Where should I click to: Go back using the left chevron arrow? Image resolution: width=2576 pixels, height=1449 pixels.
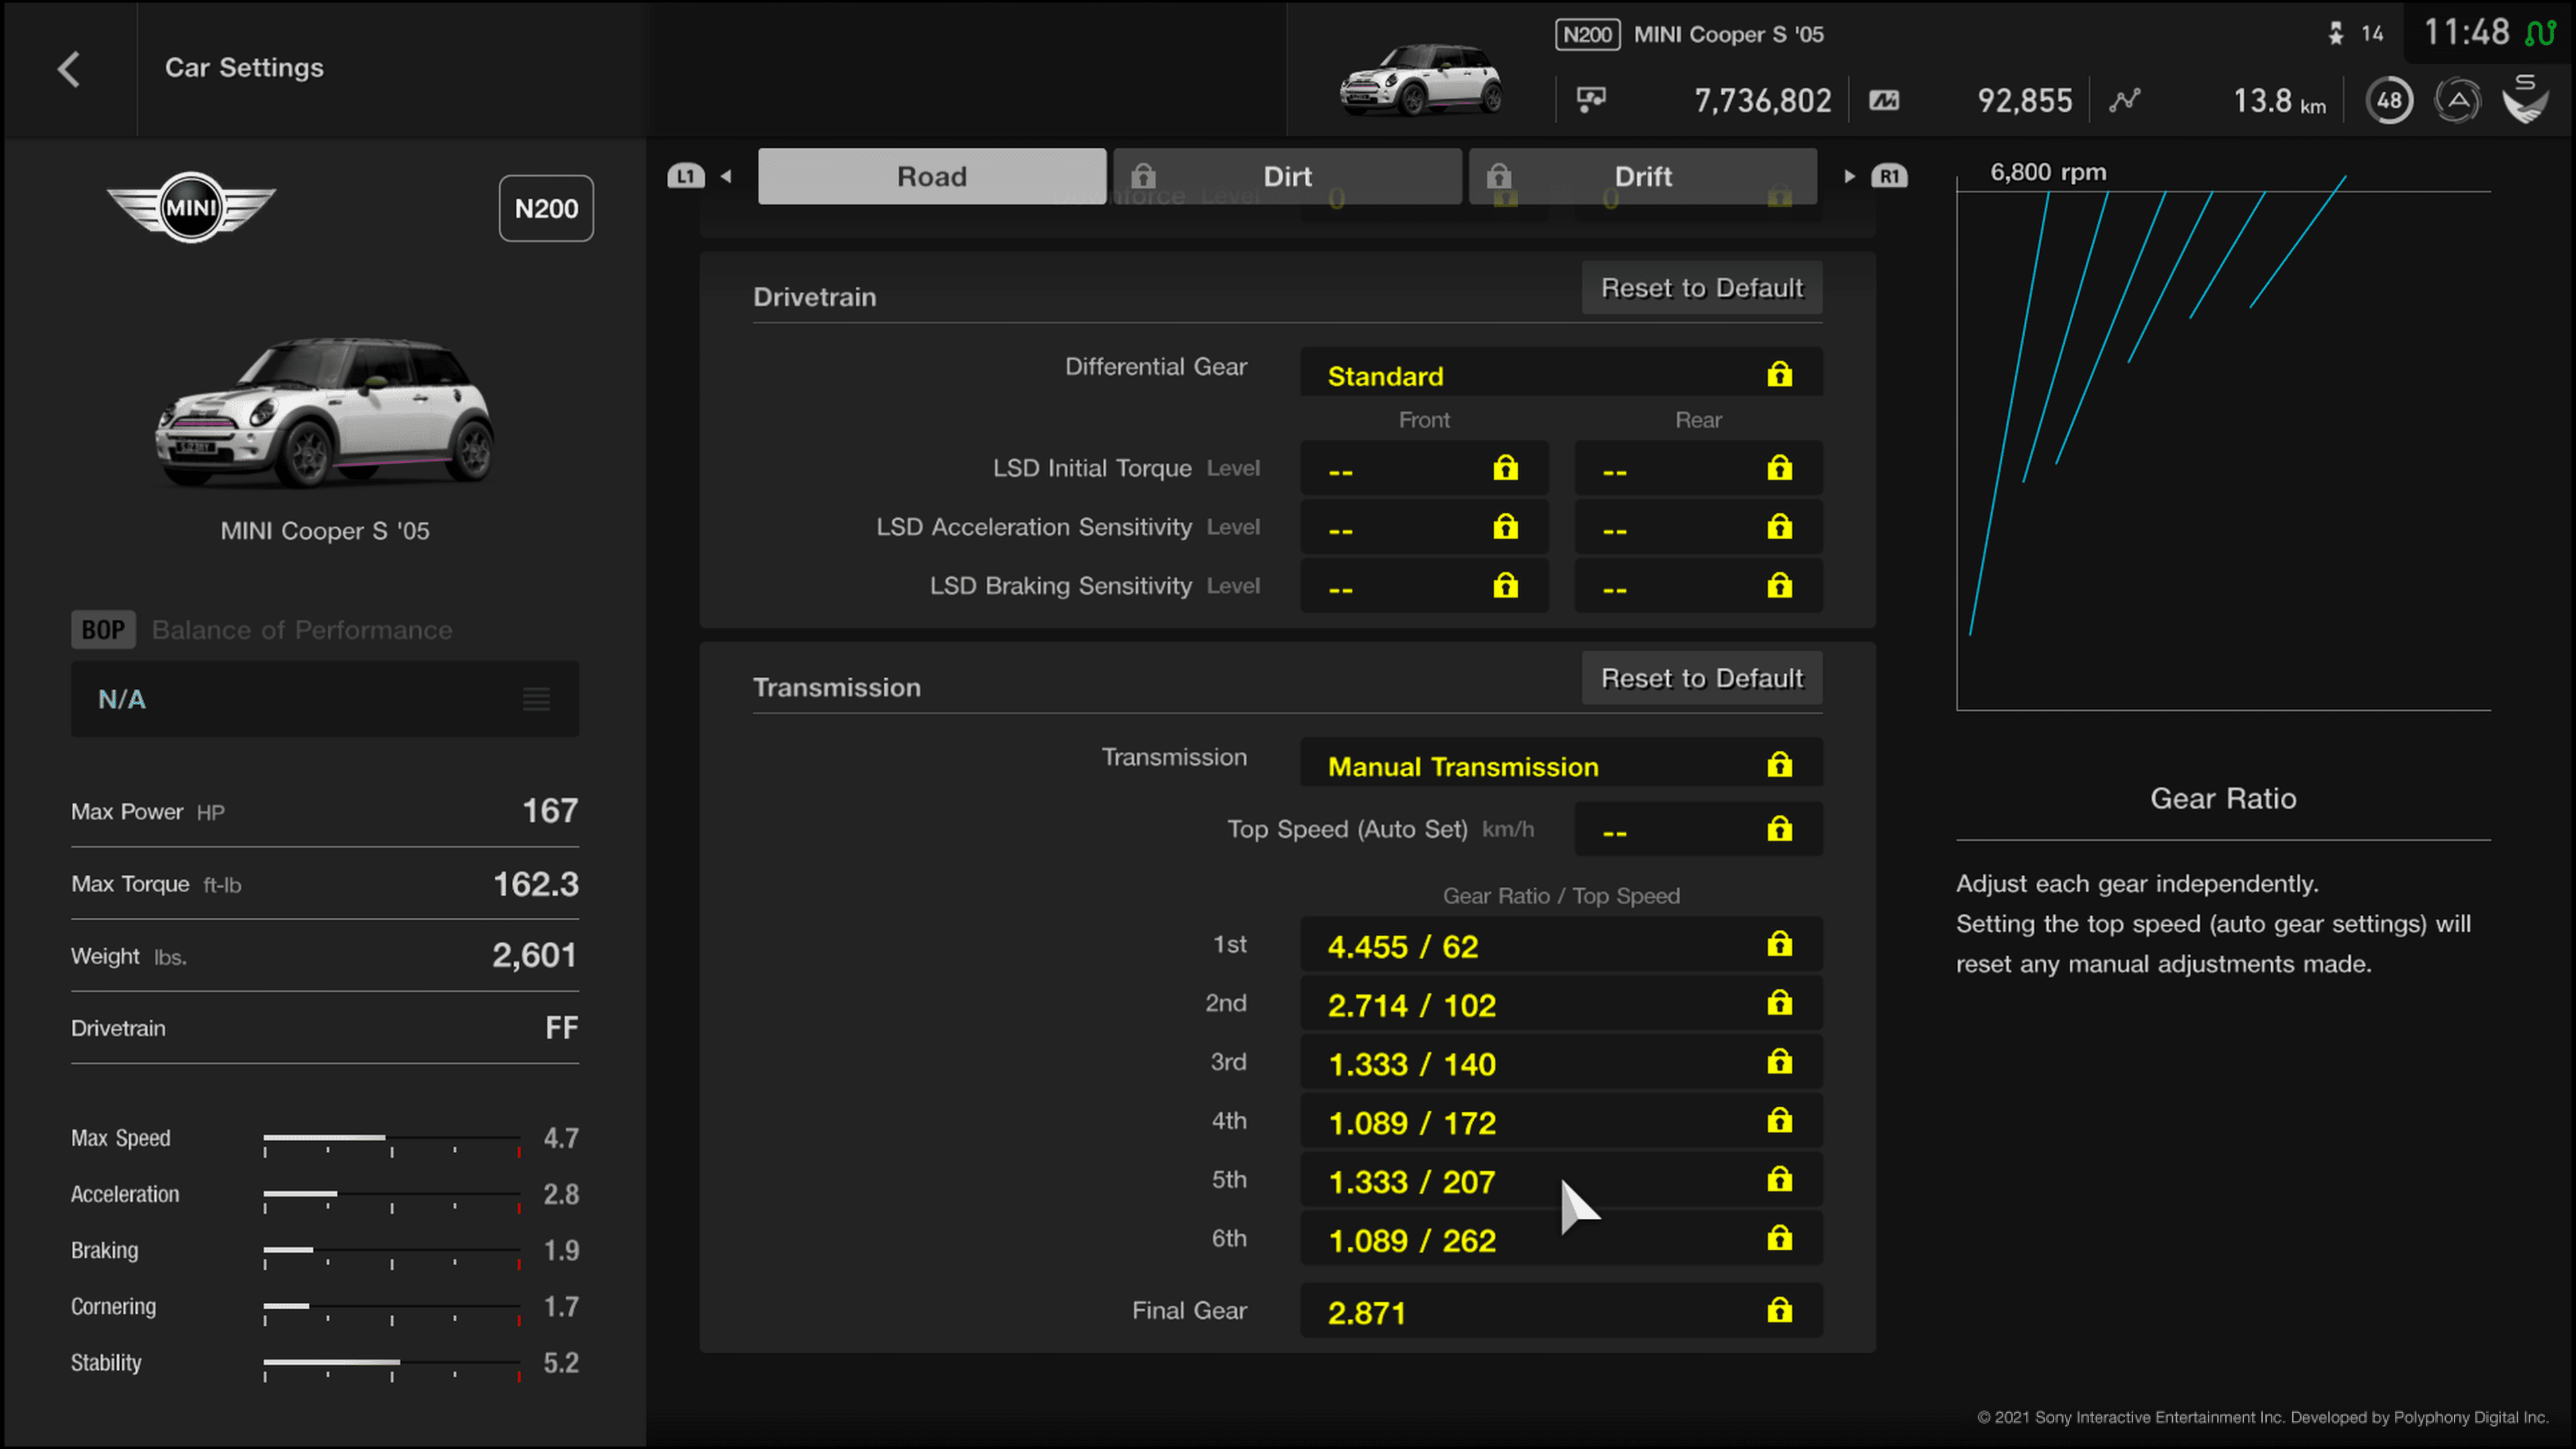point(69,69)
